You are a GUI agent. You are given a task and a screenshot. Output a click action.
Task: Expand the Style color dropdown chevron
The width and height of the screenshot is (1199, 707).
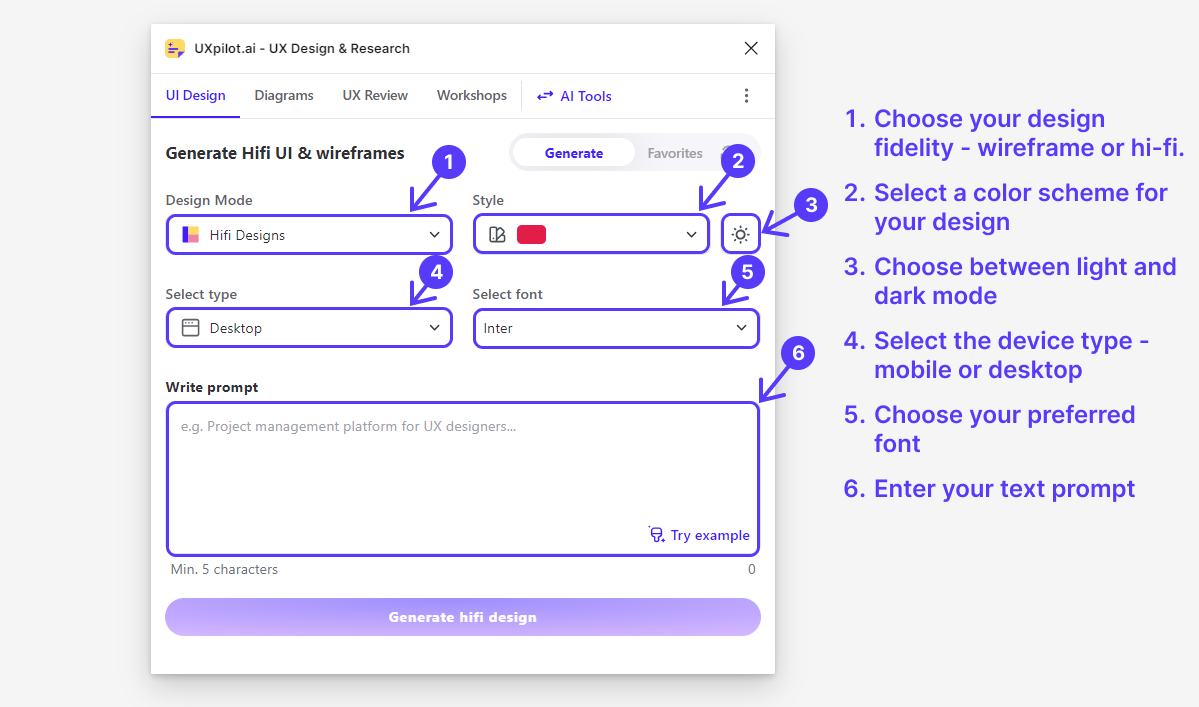[x=691, y=235]
